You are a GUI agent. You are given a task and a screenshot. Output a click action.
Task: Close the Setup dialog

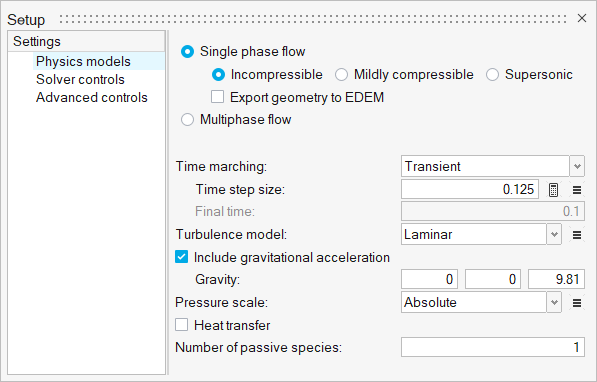click(x=581, y=18)
